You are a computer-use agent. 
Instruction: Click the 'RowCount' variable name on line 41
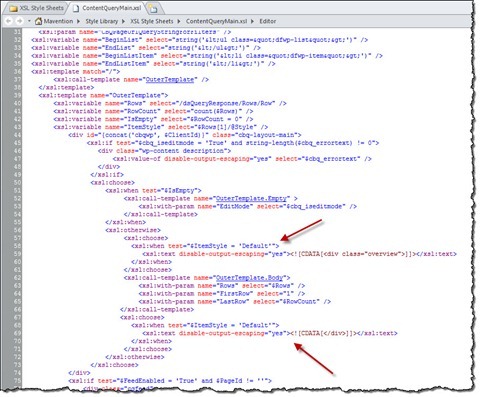pyautogui.click(x=142, y=111)
